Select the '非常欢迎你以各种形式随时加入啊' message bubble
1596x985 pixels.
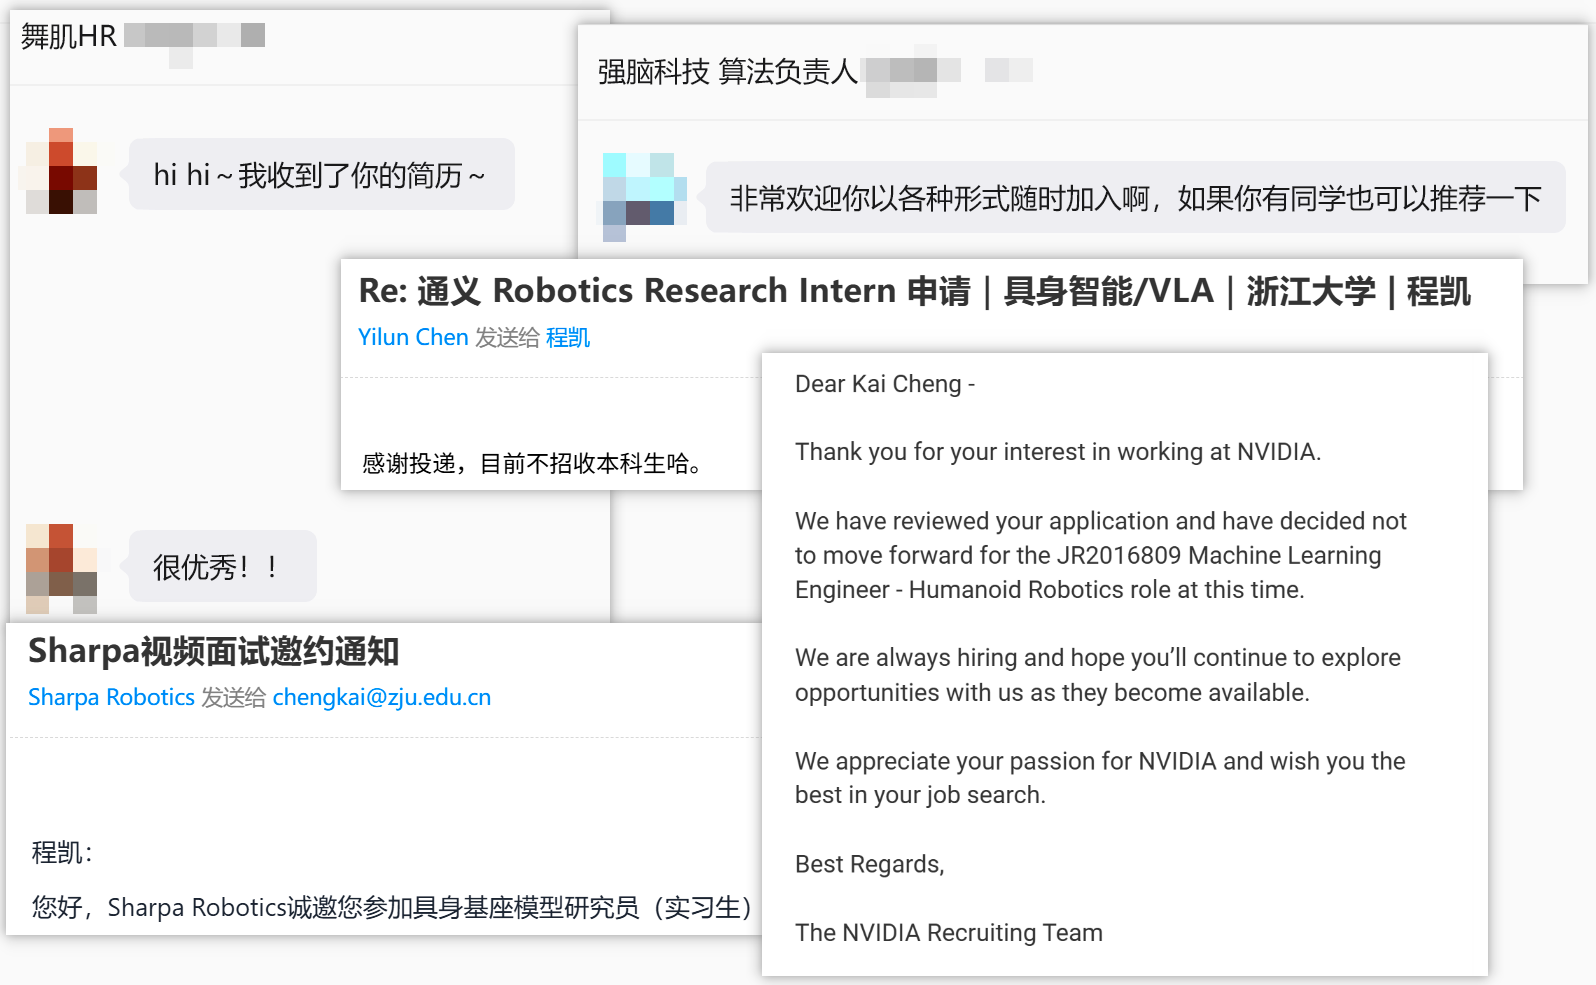1135,198
